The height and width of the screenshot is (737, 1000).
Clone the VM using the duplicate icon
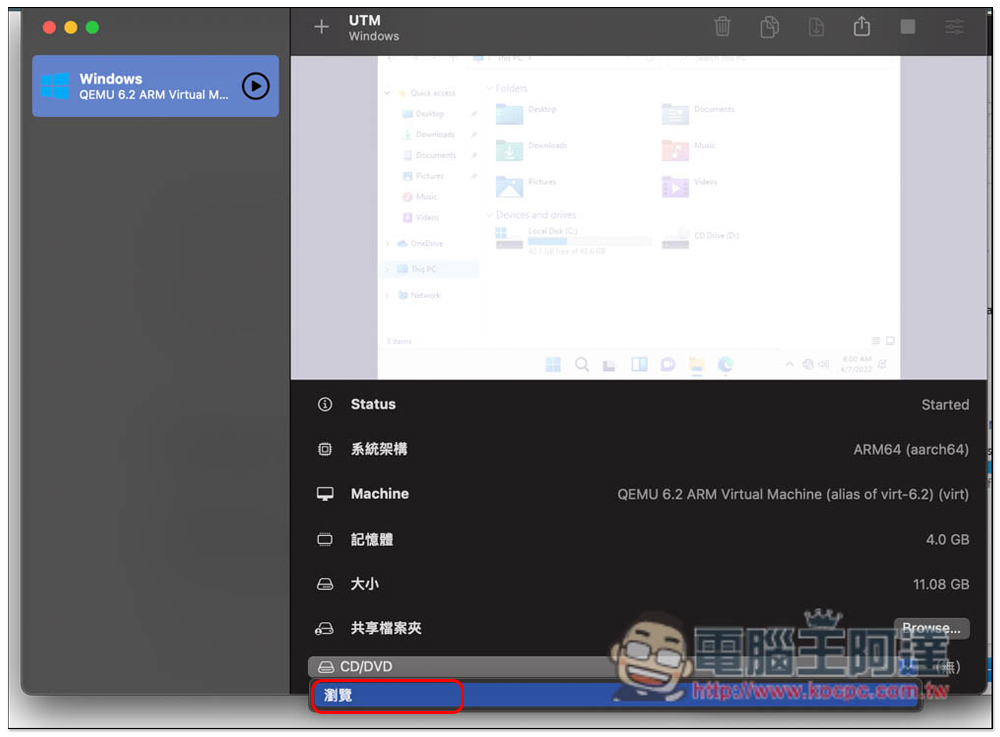click(769, 27)
